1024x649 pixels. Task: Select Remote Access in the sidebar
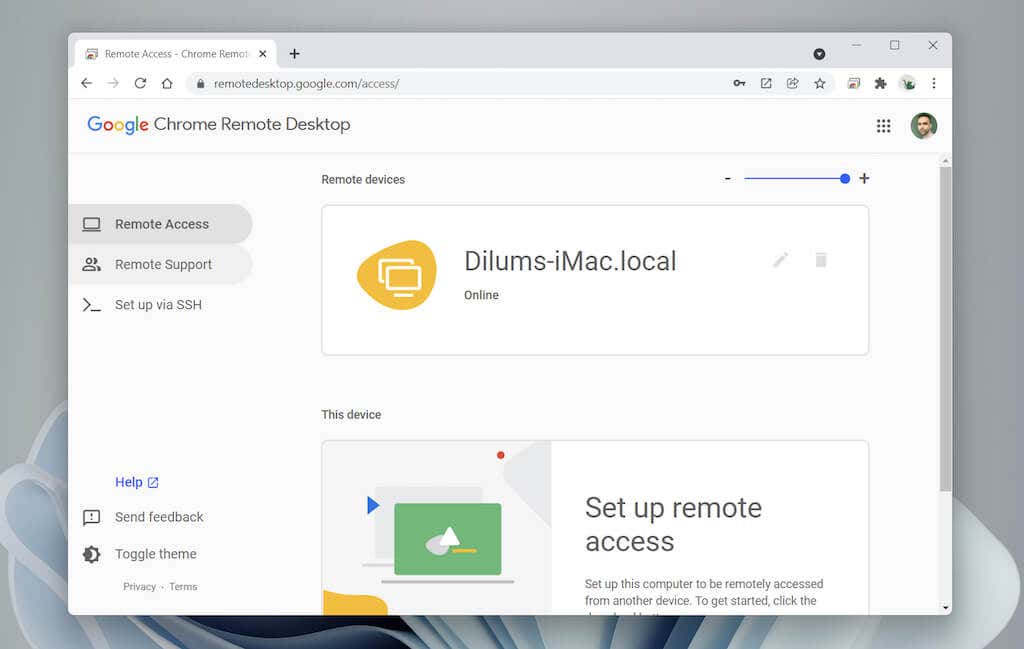tap(160, 224)
